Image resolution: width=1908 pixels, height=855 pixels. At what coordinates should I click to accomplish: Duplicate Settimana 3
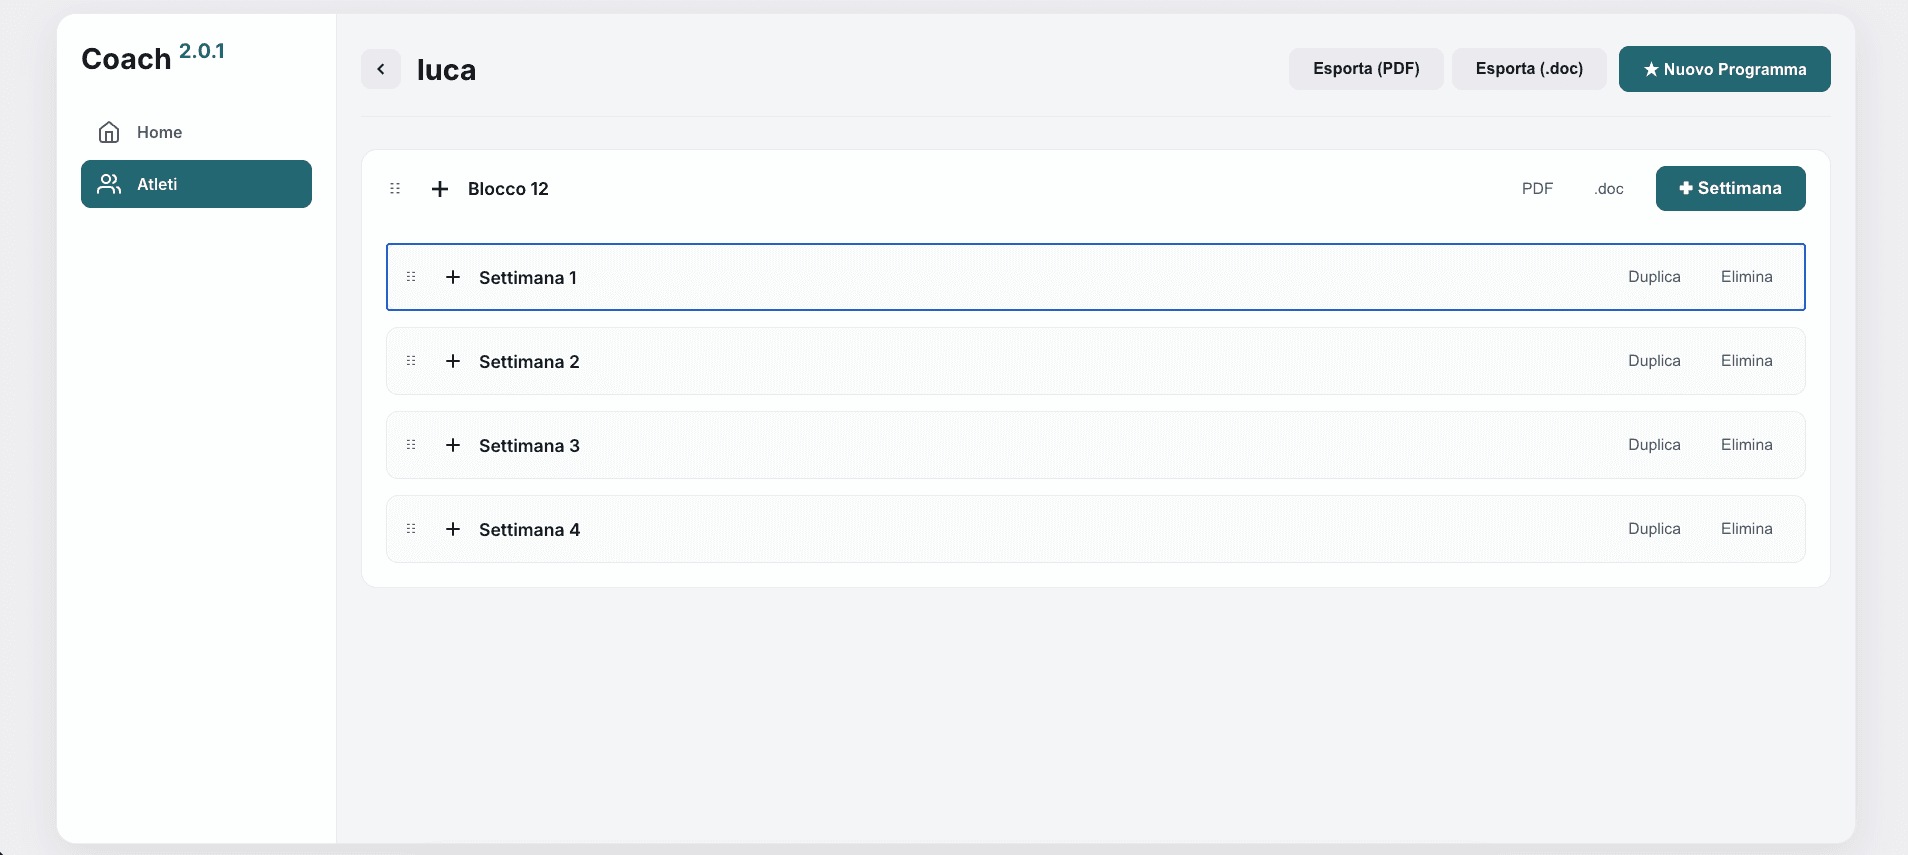pyautogui.click(x=1654, y=445)
